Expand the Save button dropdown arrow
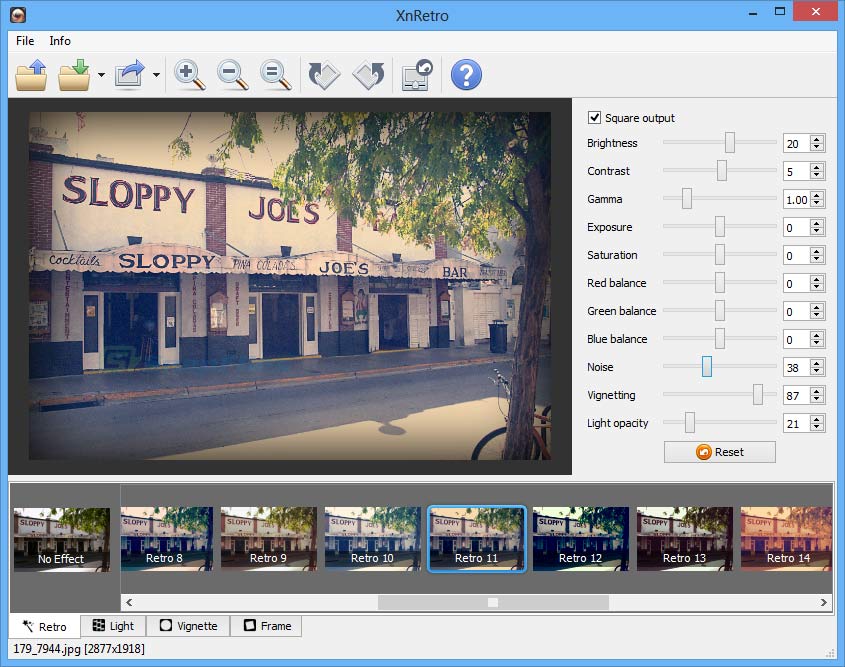 (101, 76)
